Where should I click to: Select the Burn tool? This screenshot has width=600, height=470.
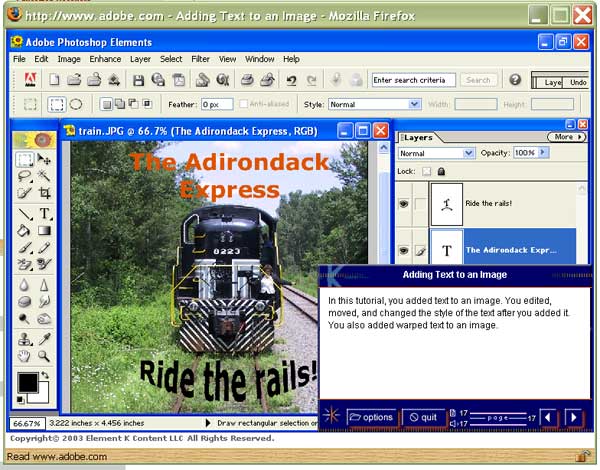click(44, 318)
